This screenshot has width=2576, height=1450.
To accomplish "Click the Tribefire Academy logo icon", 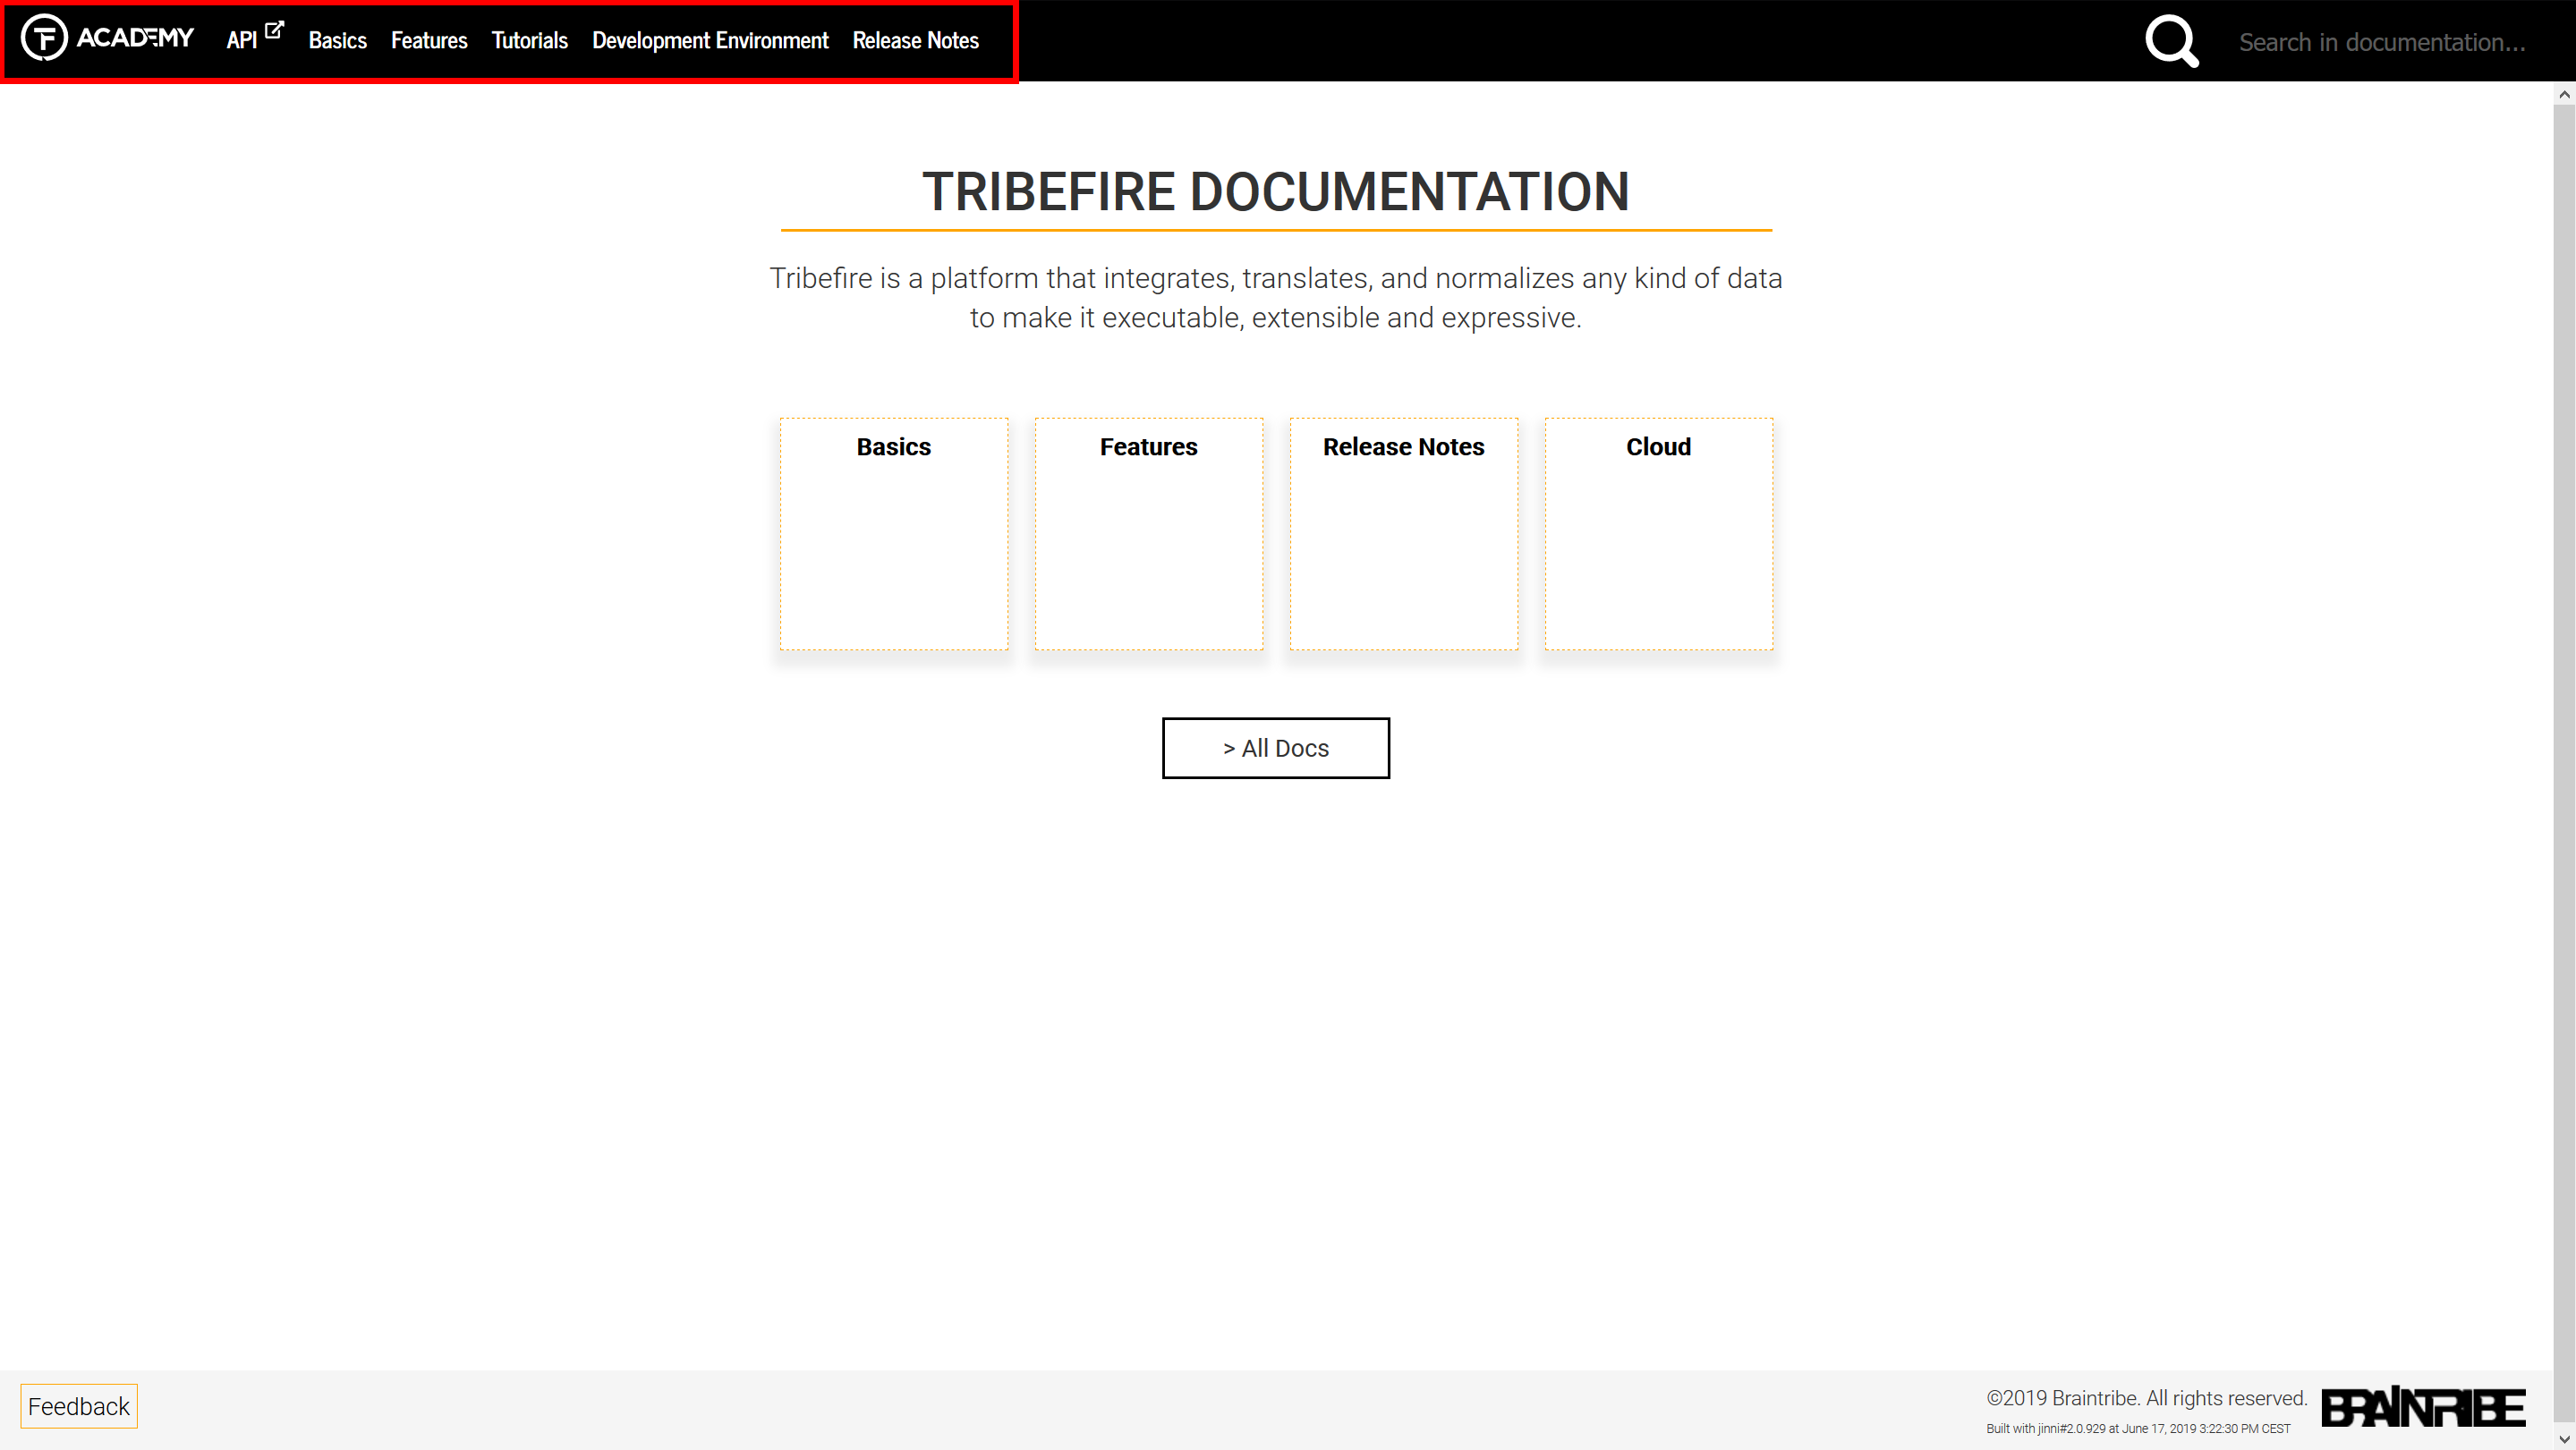I will pos(44,38).
